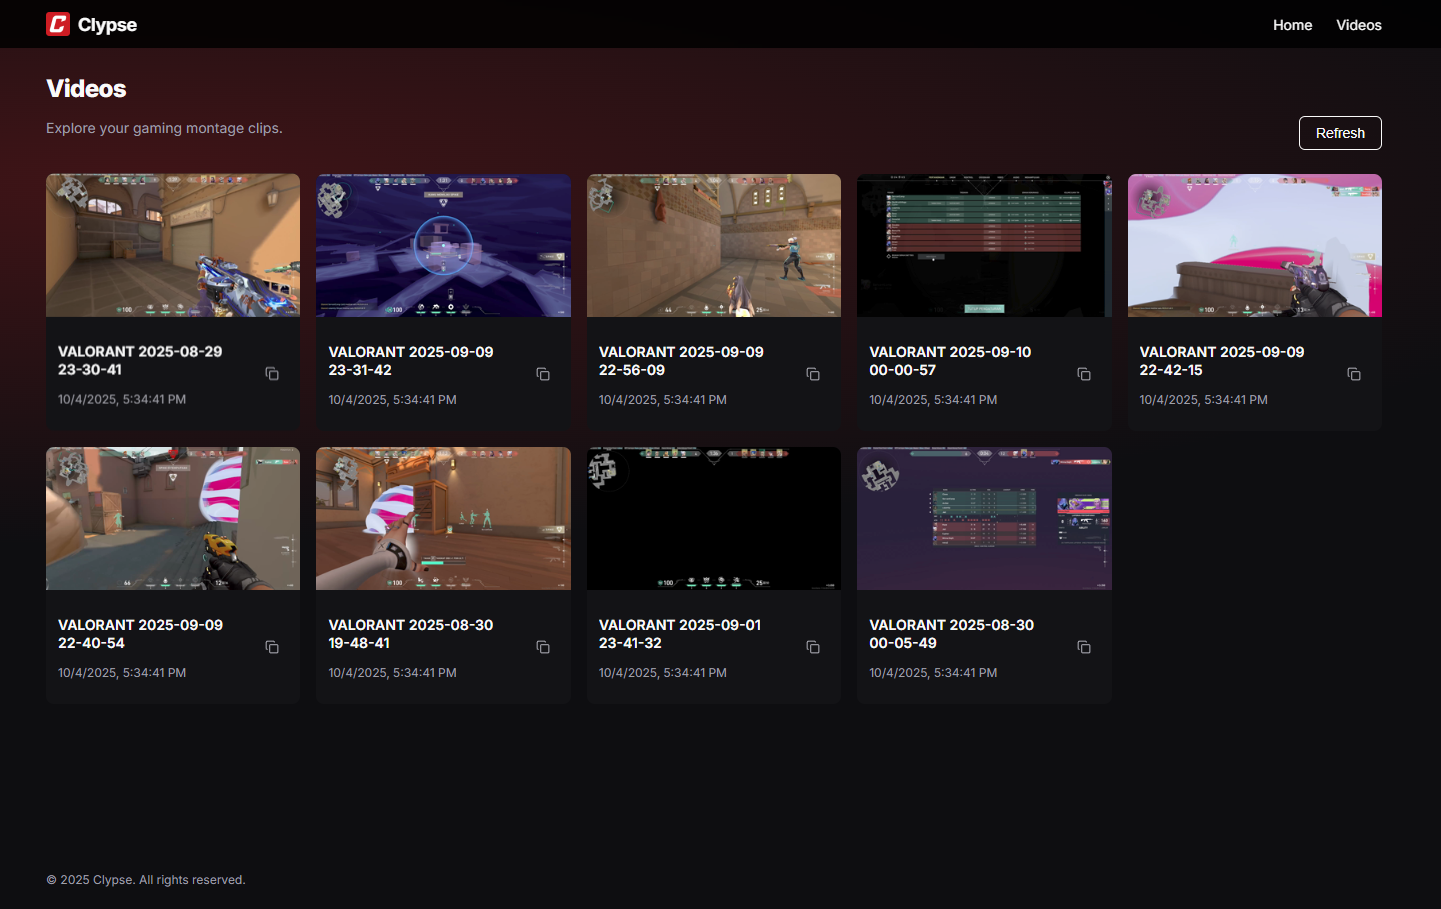1441x909 pixels.
Task: Click 'Explore your gaming montage clips.' text
Action: 164,128
